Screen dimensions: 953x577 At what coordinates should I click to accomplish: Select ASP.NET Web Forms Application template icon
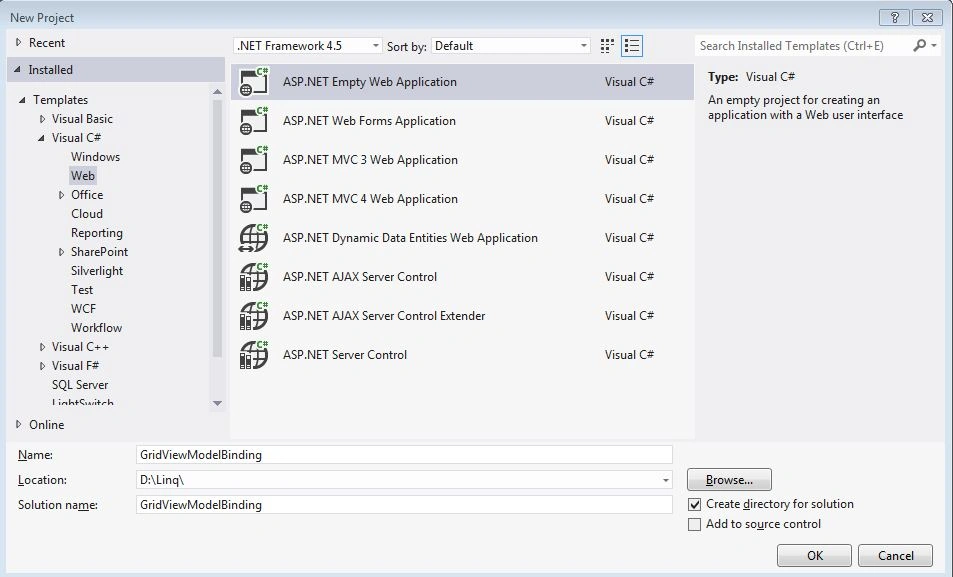254,121
